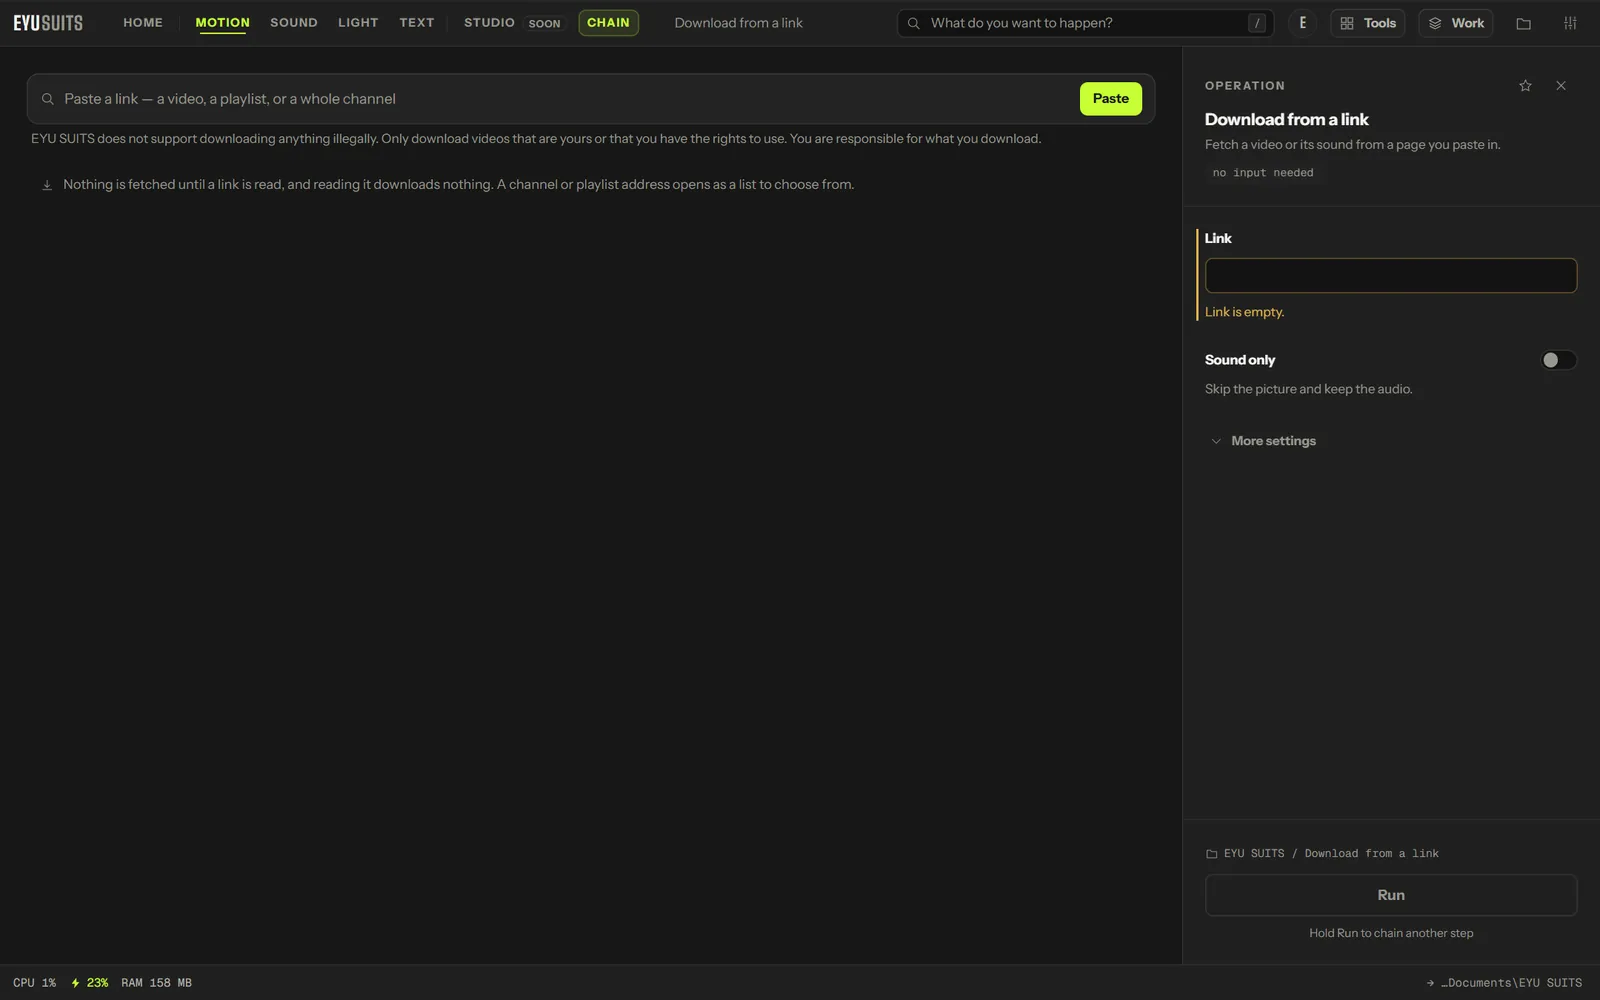Click the EYU SUITS logo
This screenshot has width=1600, height=1000.
(48, 23)
